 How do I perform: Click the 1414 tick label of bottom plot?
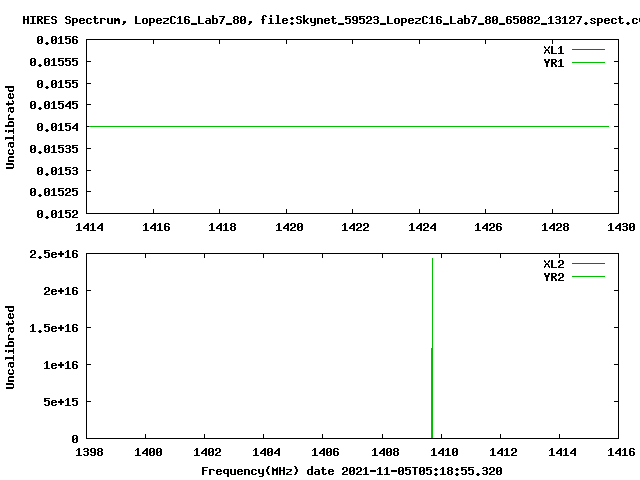click(562, 452)
